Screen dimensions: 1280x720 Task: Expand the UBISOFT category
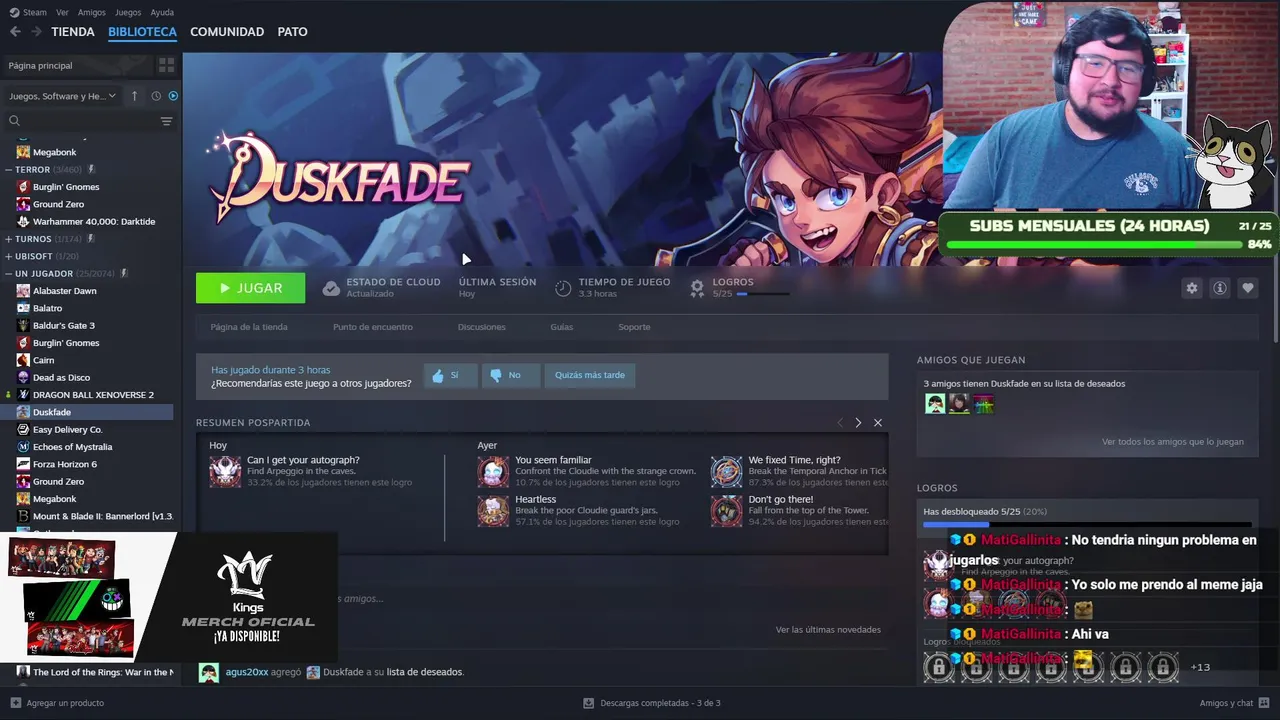8,257
